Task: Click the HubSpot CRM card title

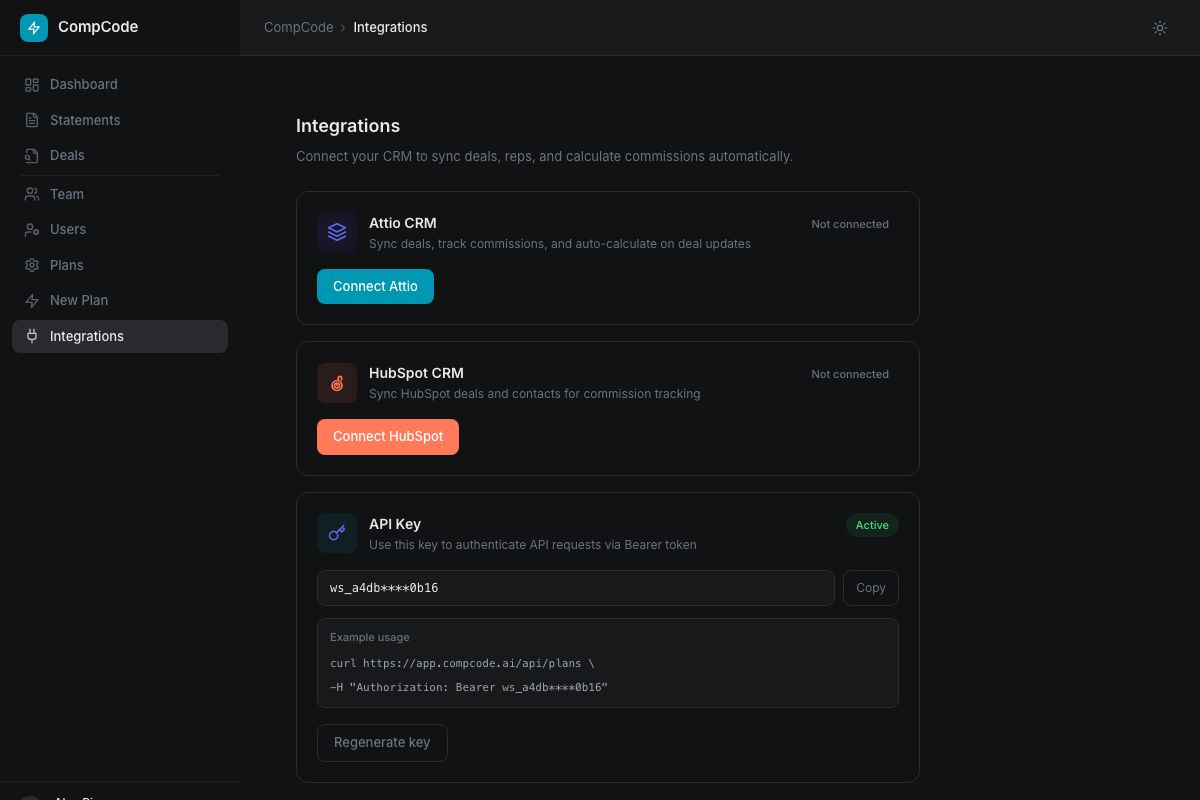Action: 416,373
